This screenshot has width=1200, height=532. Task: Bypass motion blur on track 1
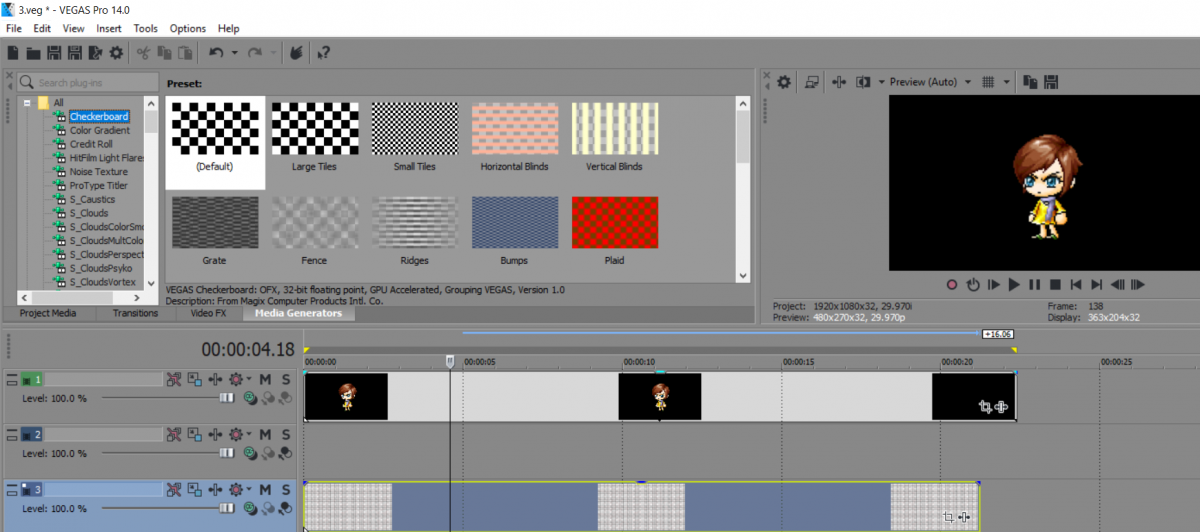174,379
